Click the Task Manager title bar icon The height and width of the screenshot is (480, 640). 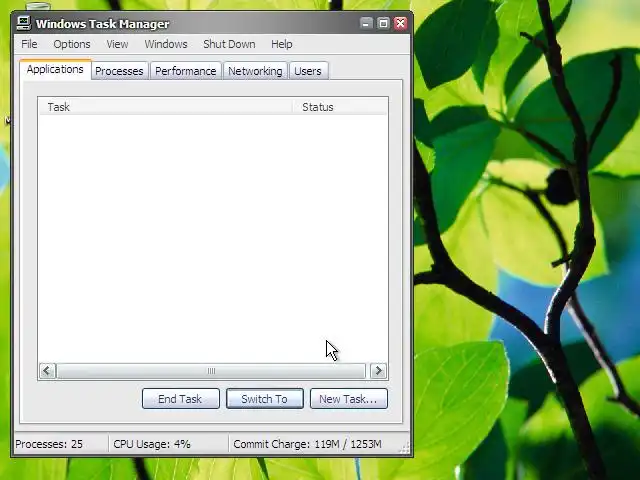[24, 23]
